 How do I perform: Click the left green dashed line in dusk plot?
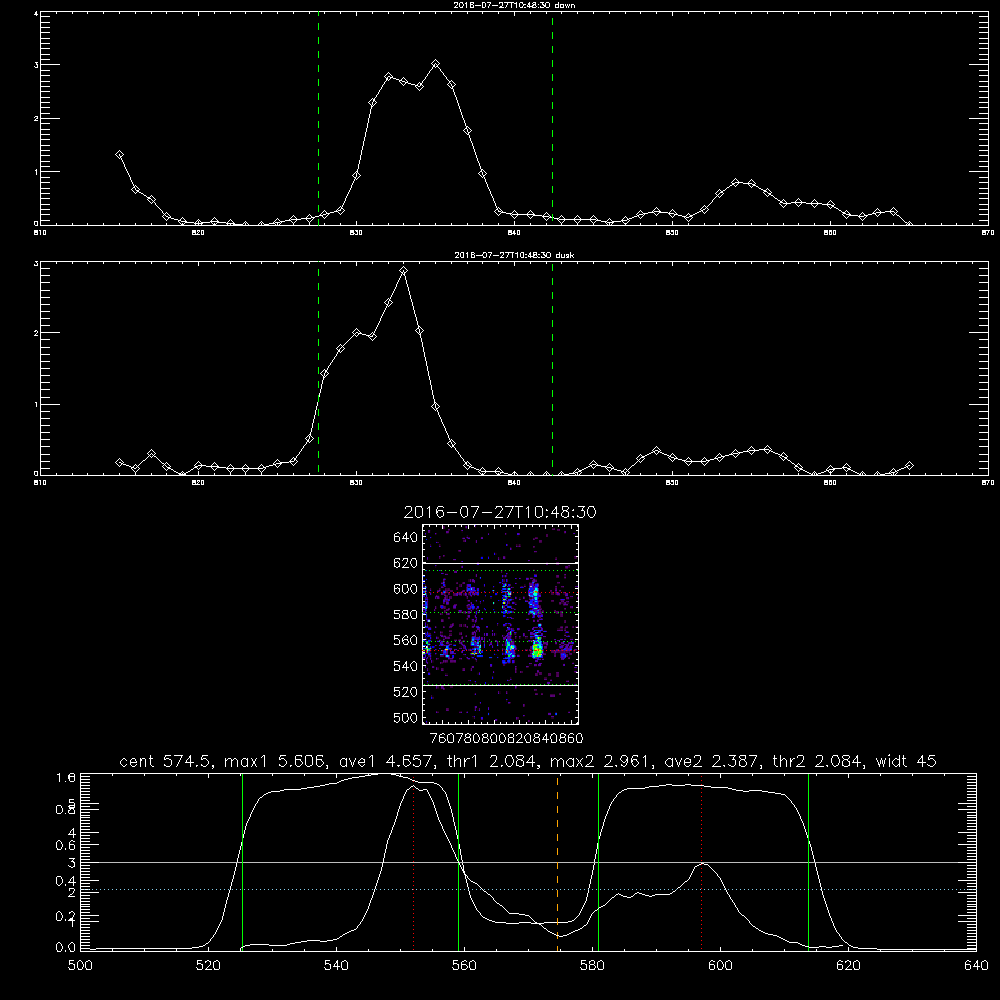coord(318,369)
